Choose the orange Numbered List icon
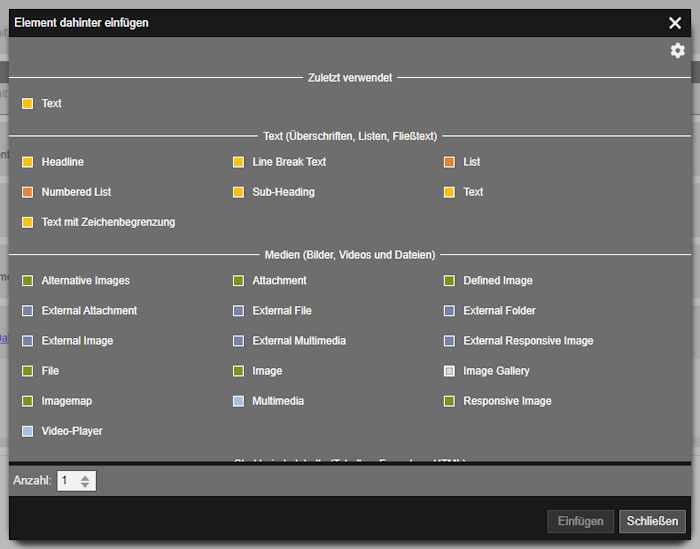 28,192
